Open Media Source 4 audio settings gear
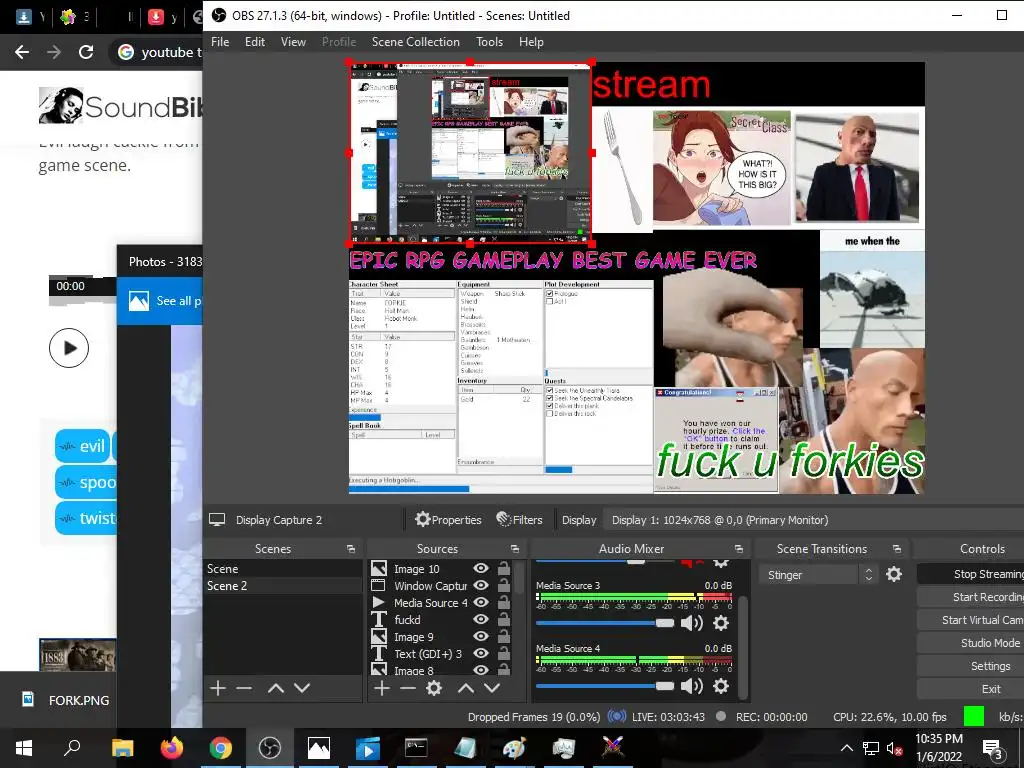Viewport: 1024px width, 768px height. pos(721,686)
